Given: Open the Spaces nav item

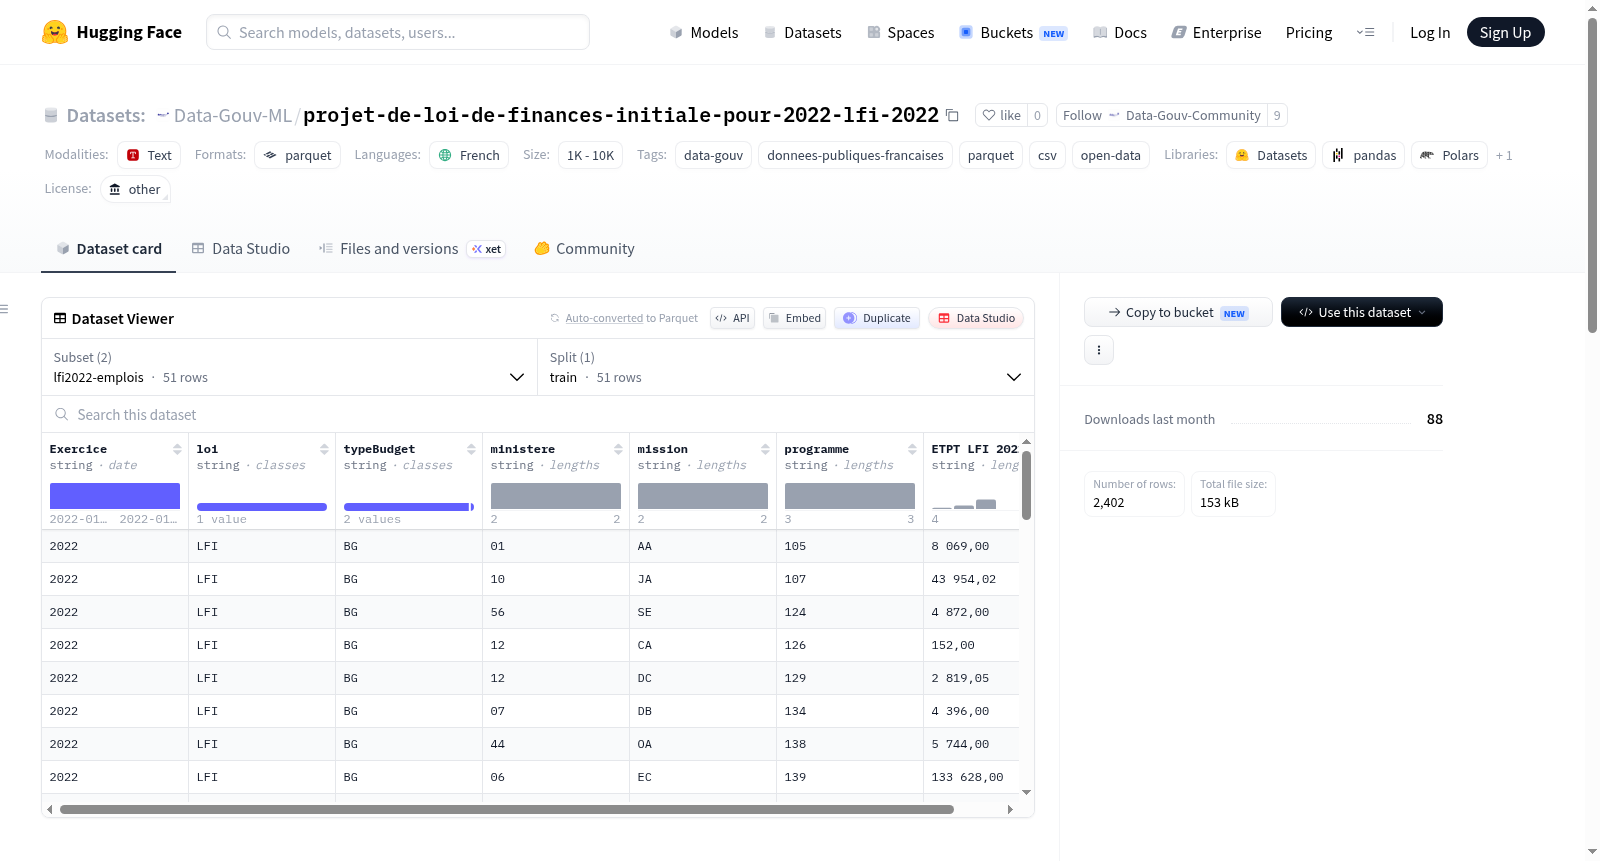Looking at the screenshot, I should pos(901,32).
